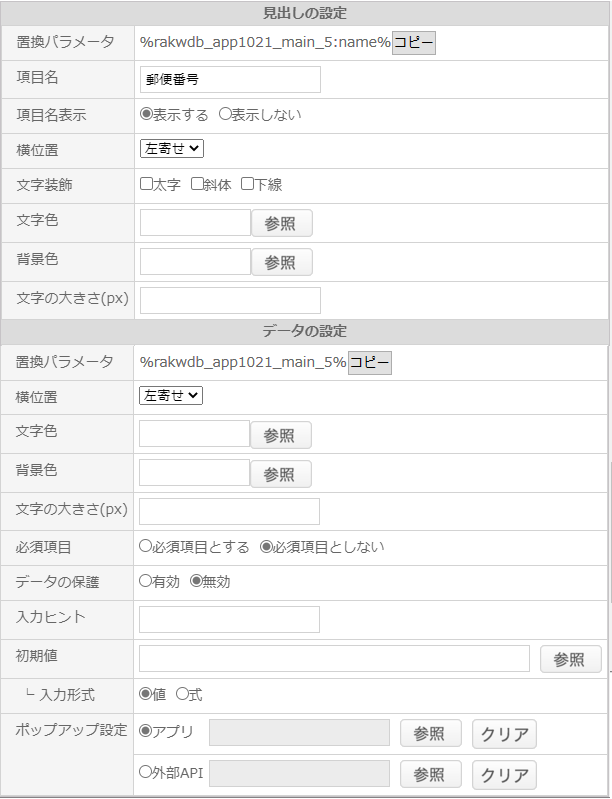Image resolution: width=612 pixels, height=799 pixels.
Task: Set データの保護 to 有効
Action: tap(145, 581)
